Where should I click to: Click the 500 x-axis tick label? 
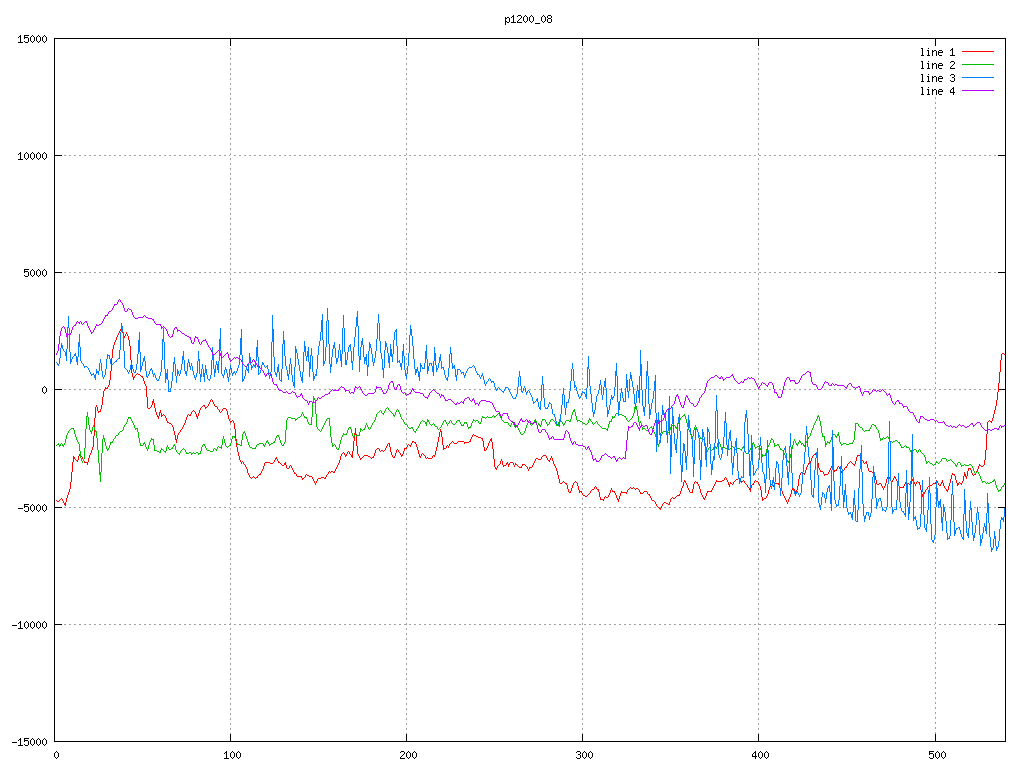click(x=935, y=756)
